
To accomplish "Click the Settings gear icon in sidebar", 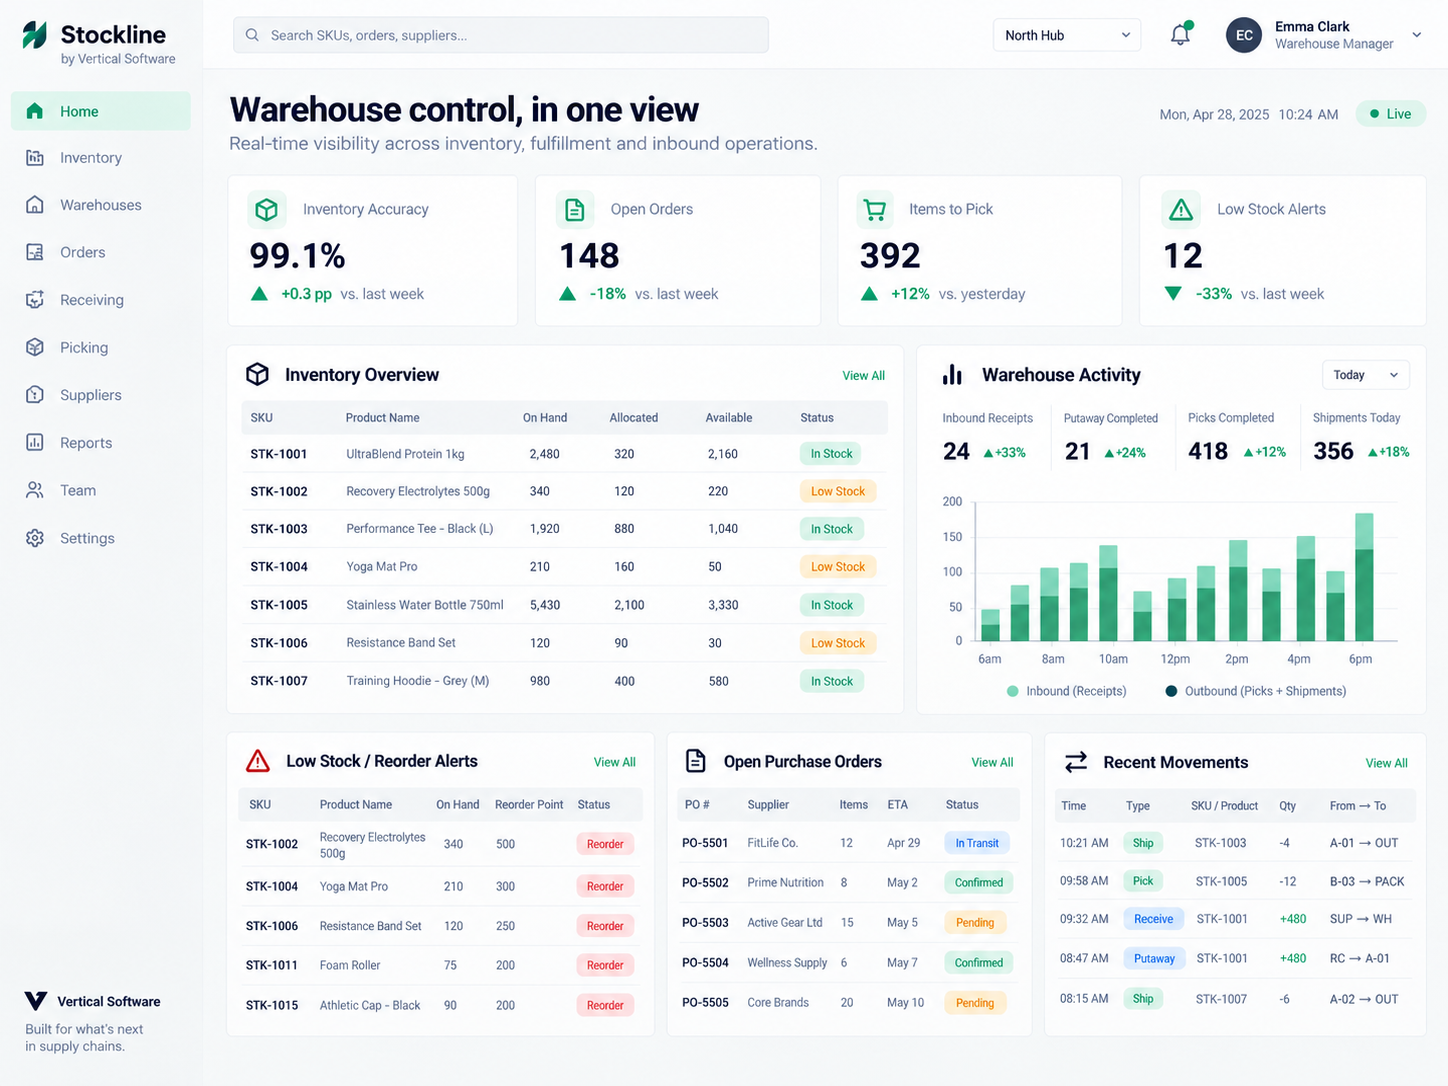I will tap(35, 538).
